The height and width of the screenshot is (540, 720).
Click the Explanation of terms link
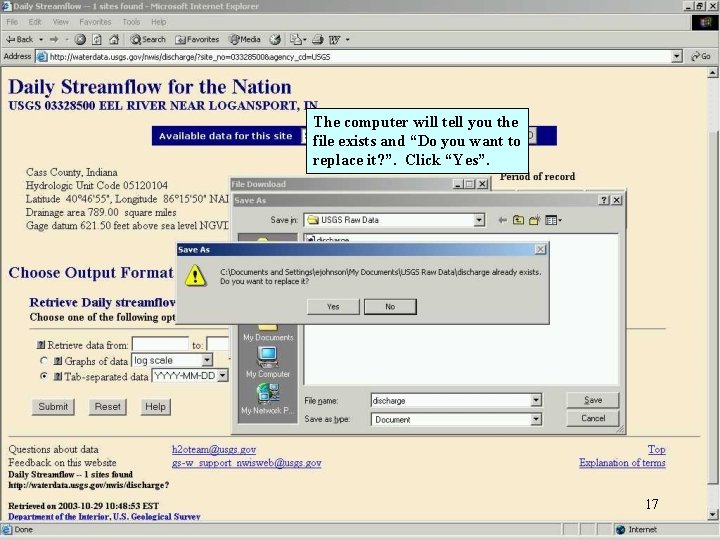pos(622,463)
